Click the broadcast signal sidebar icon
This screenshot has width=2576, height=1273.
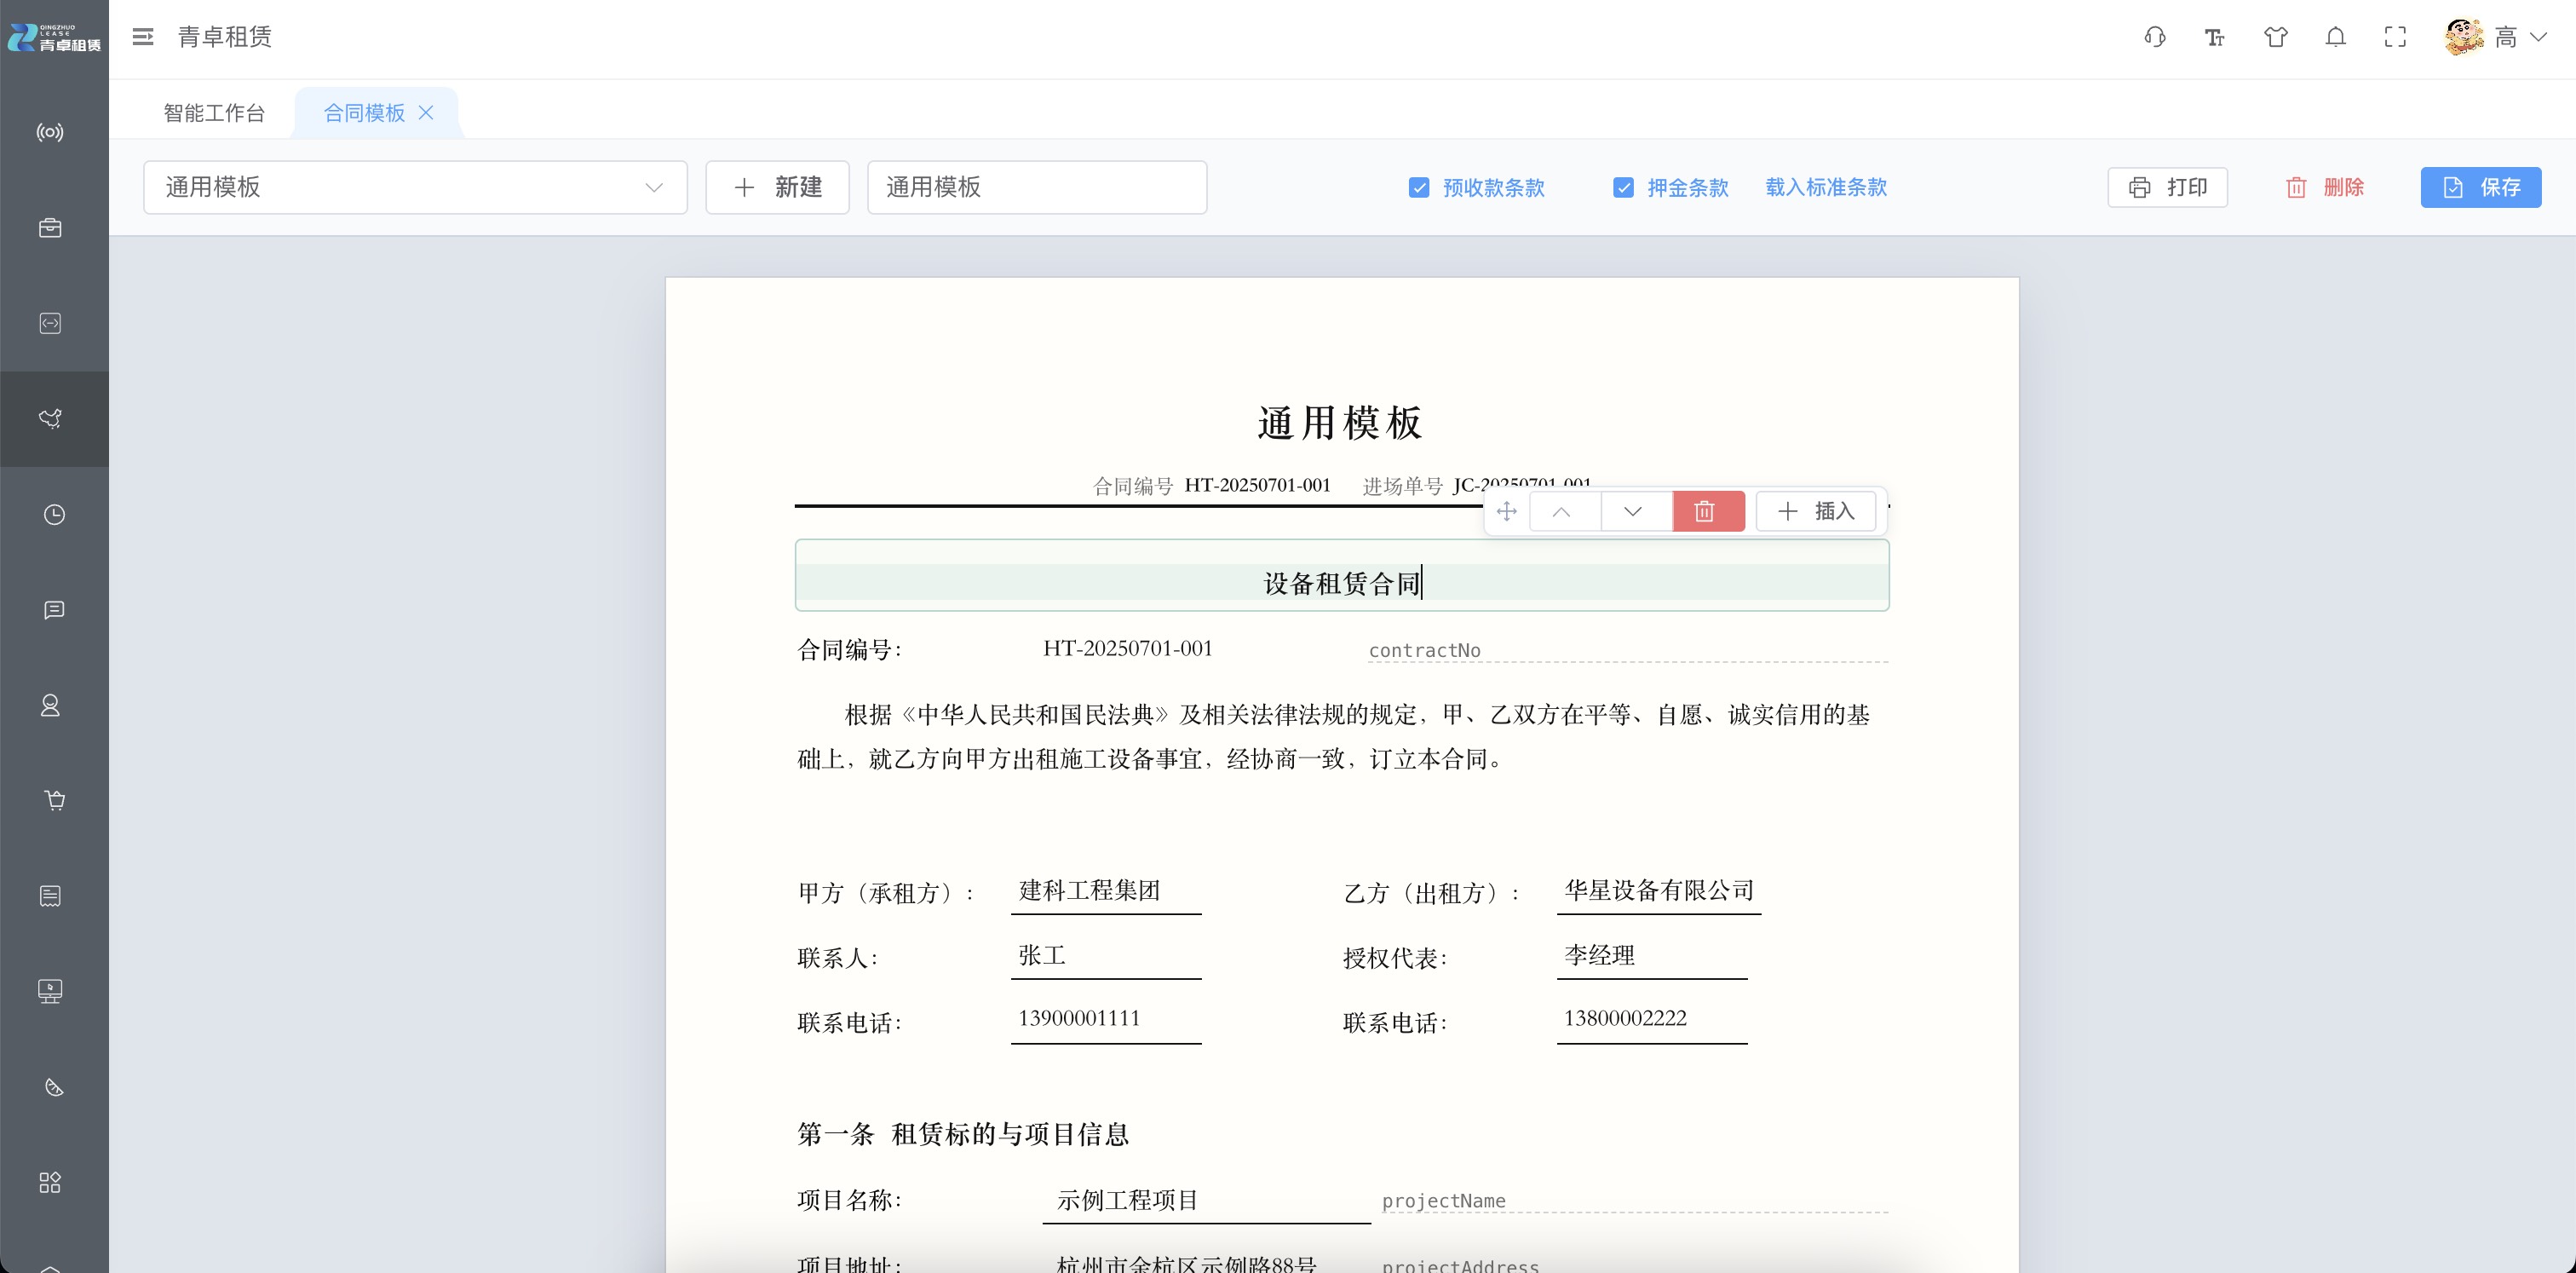click(x=50, y=132)
